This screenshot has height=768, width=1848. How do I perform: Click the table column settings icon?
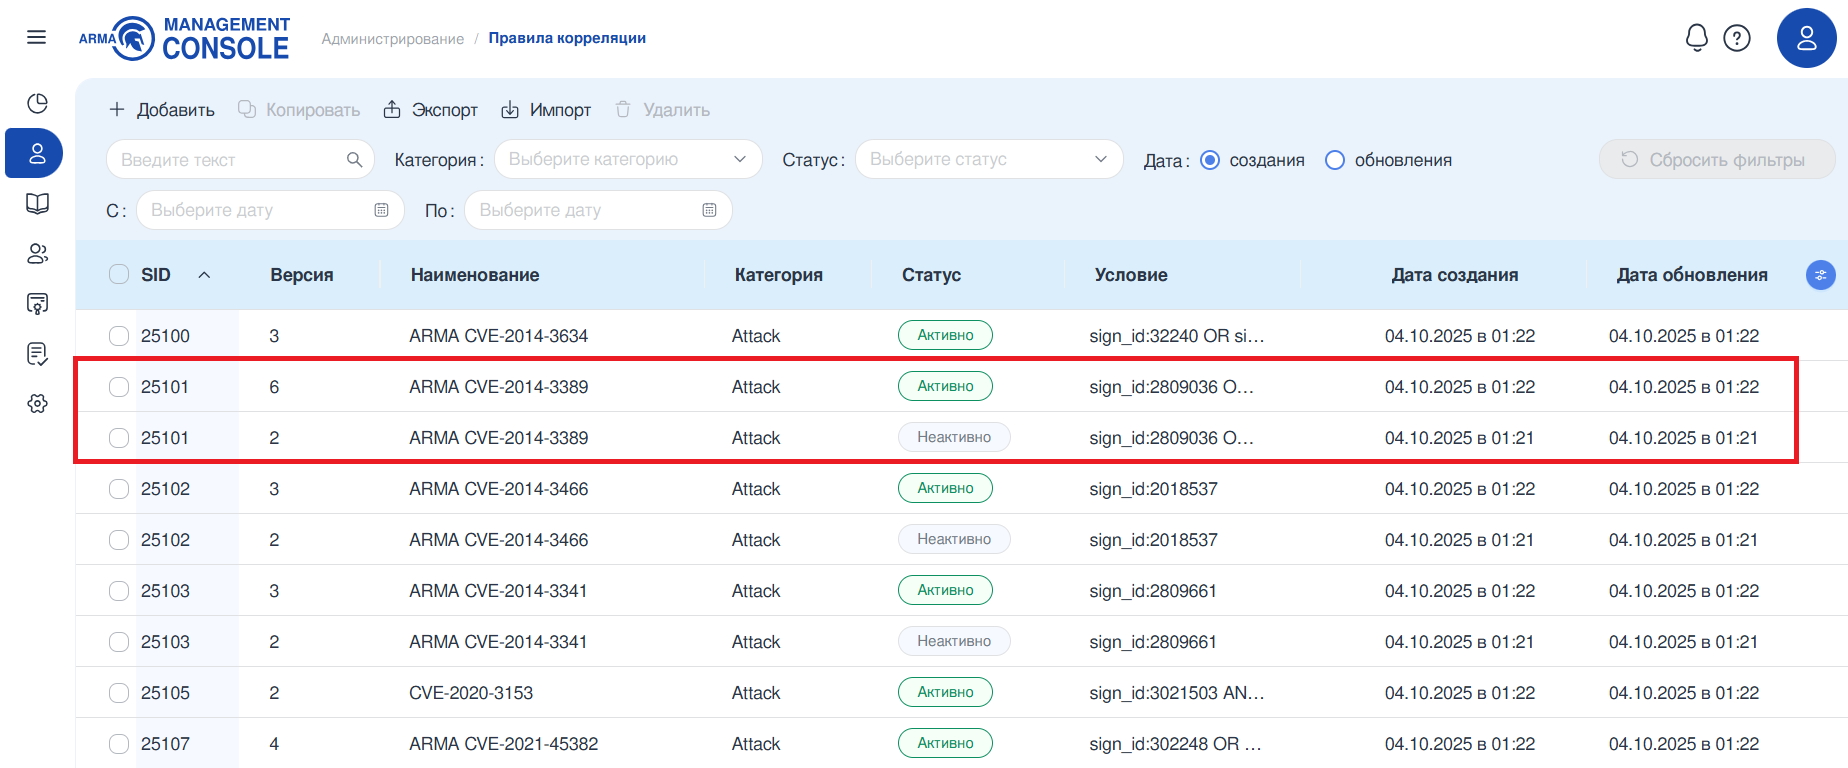pyautogui.click(x=1820, y=275)
